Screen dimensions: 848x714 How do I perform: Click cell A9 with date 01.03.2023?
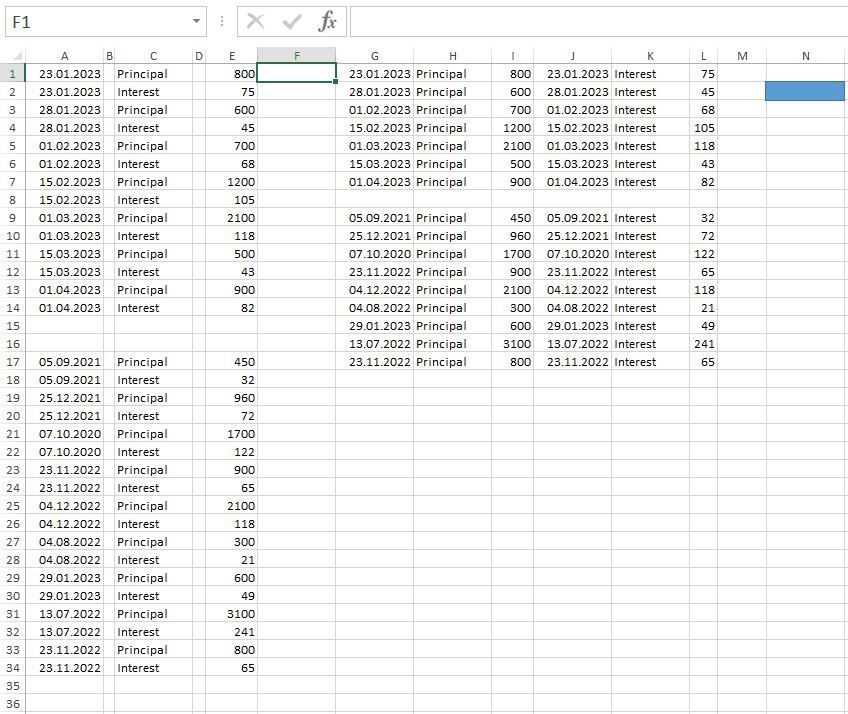coord(64,217)
